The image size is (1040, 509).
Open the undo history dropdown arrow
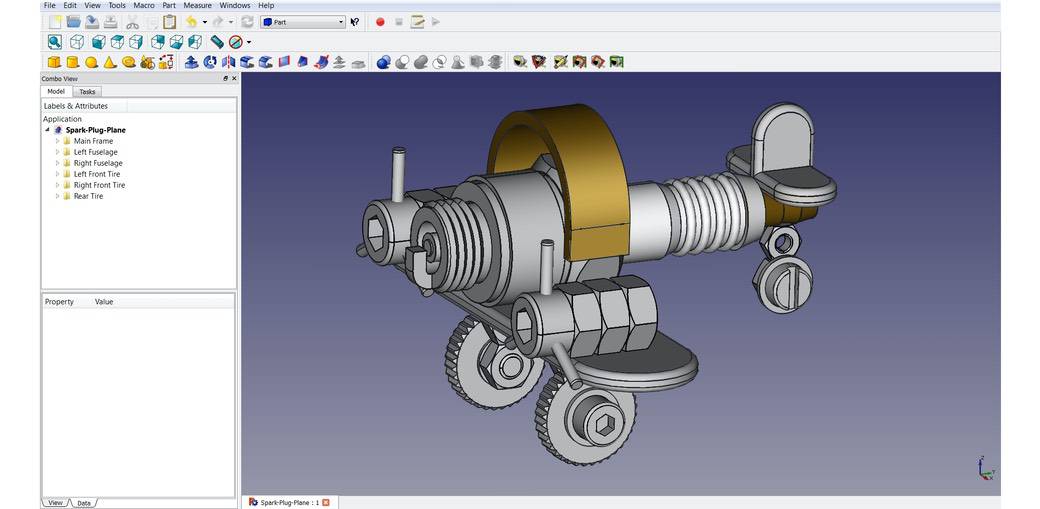pyautogui.click(x=204, y=22)
